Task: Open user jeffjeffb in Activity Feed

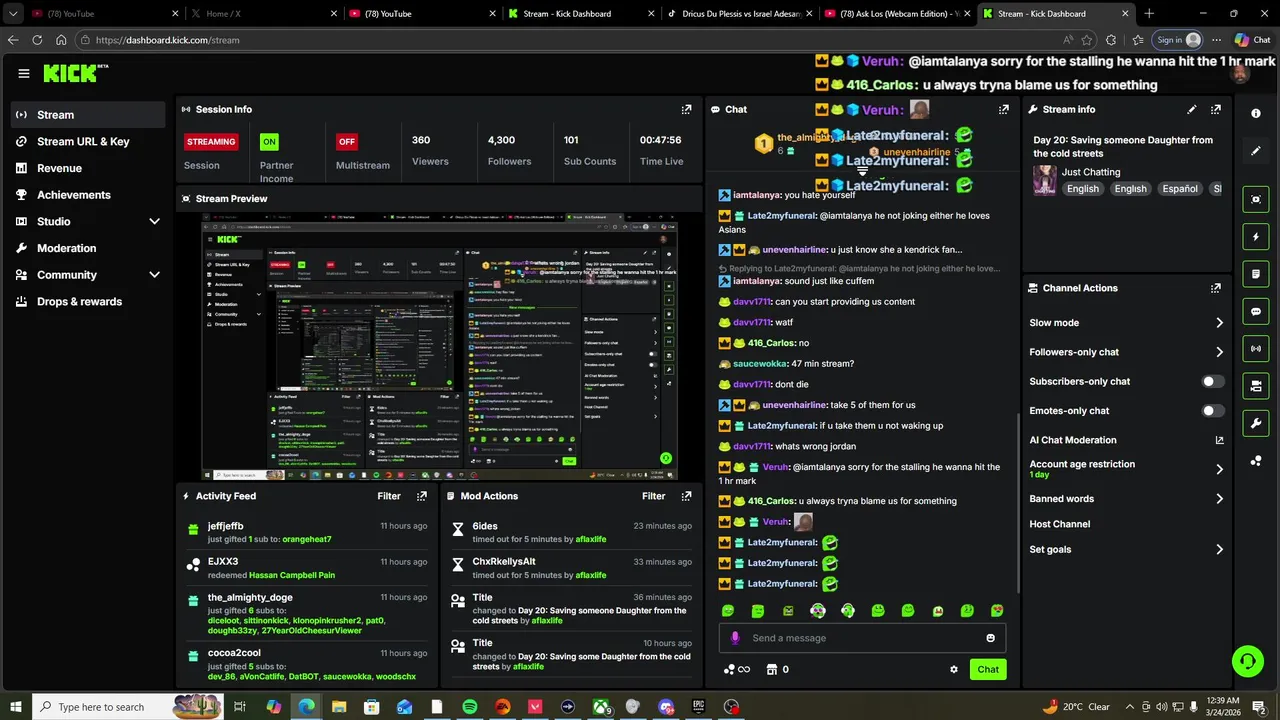Action: [225, 526]
